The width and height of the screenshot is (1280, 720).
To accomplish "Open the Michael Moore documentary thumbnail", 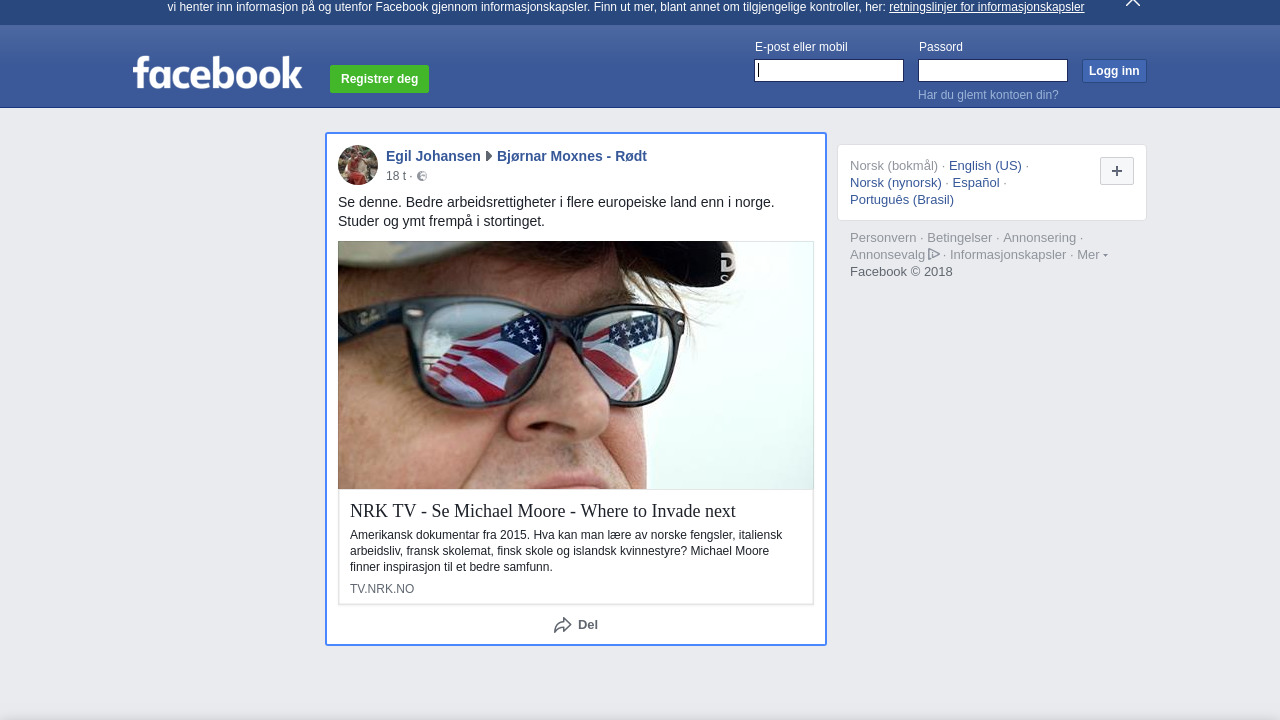I will pos(576,365).
